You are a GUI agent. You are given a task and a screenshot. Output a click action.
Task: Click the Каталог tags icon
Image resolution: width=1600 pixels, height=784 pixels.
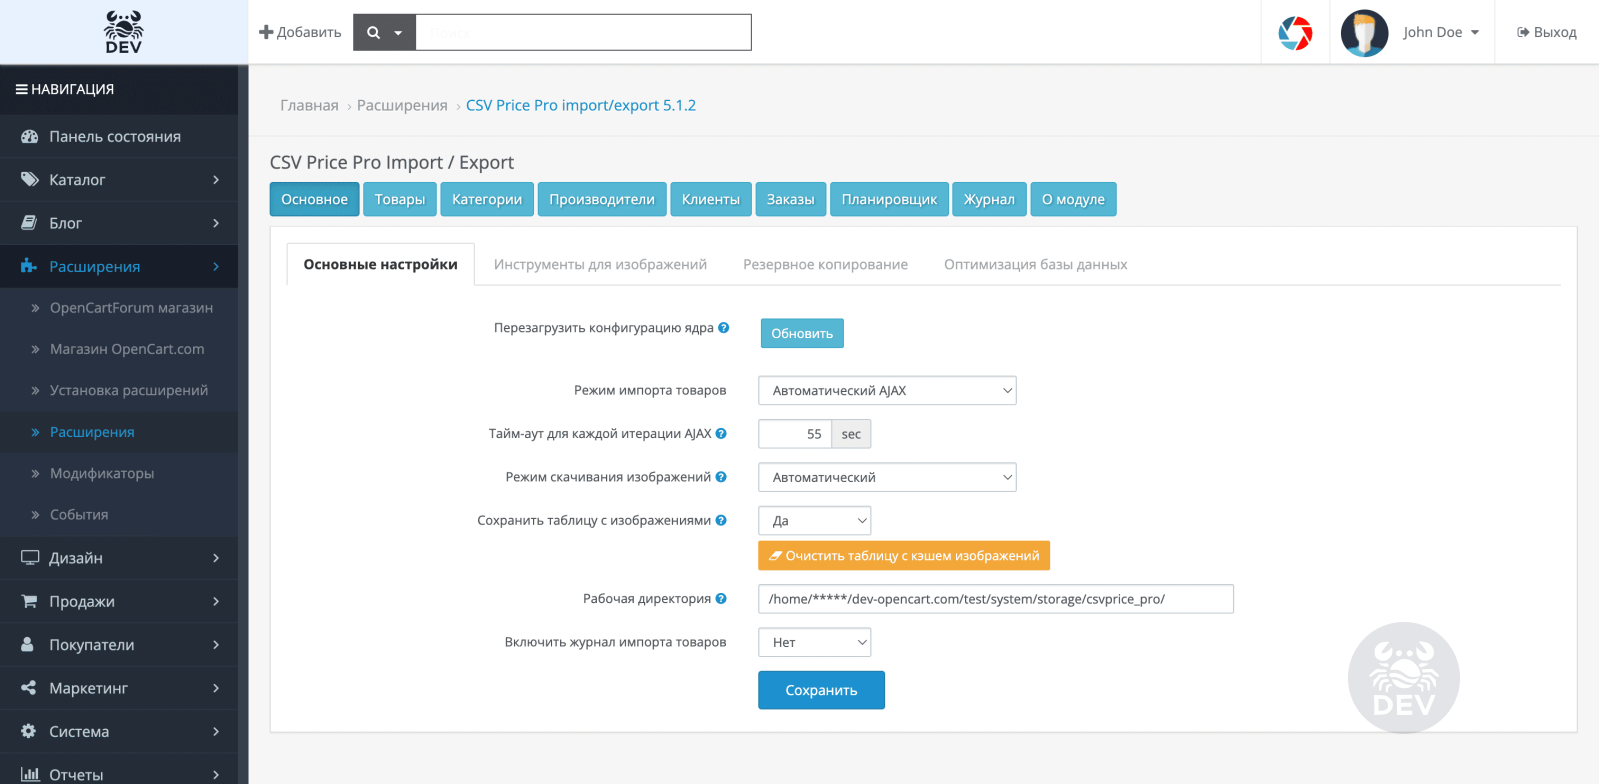(x=29, y=180)
